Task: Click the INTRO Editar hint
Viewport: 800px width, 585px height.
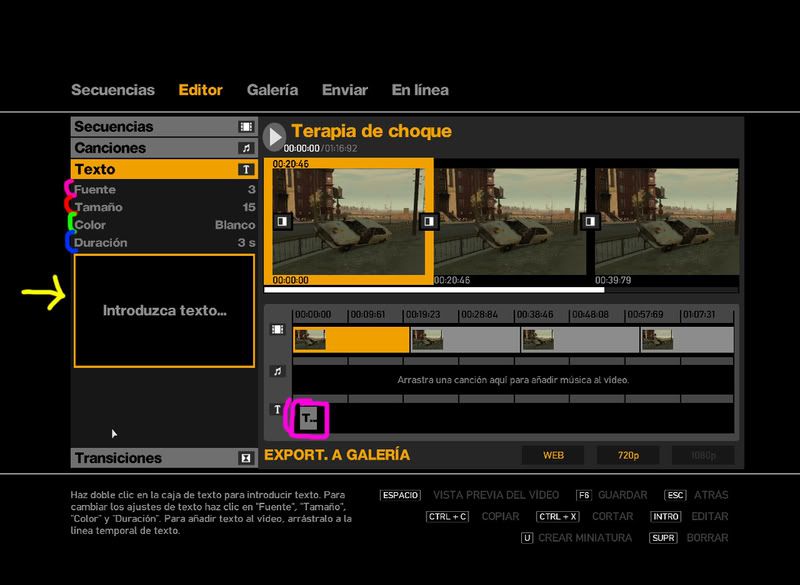Action: (689, 517)
